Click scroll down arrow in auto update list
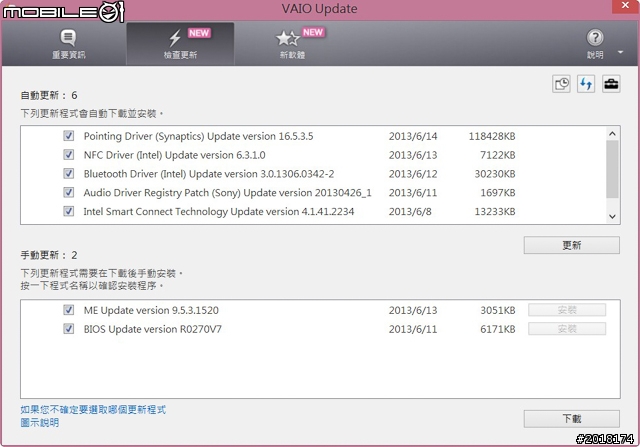 point(612,216)
